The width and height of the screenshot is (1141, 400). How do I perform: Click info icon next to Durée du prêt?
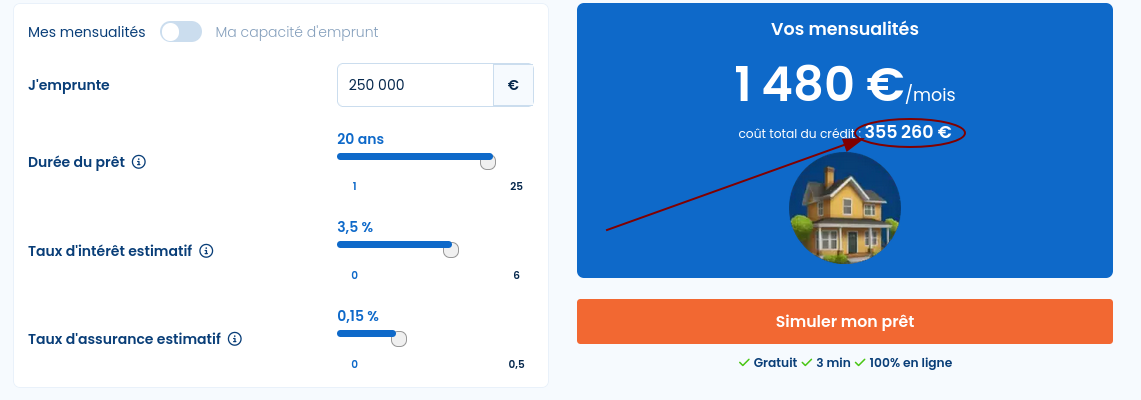[x=139, y=162]
